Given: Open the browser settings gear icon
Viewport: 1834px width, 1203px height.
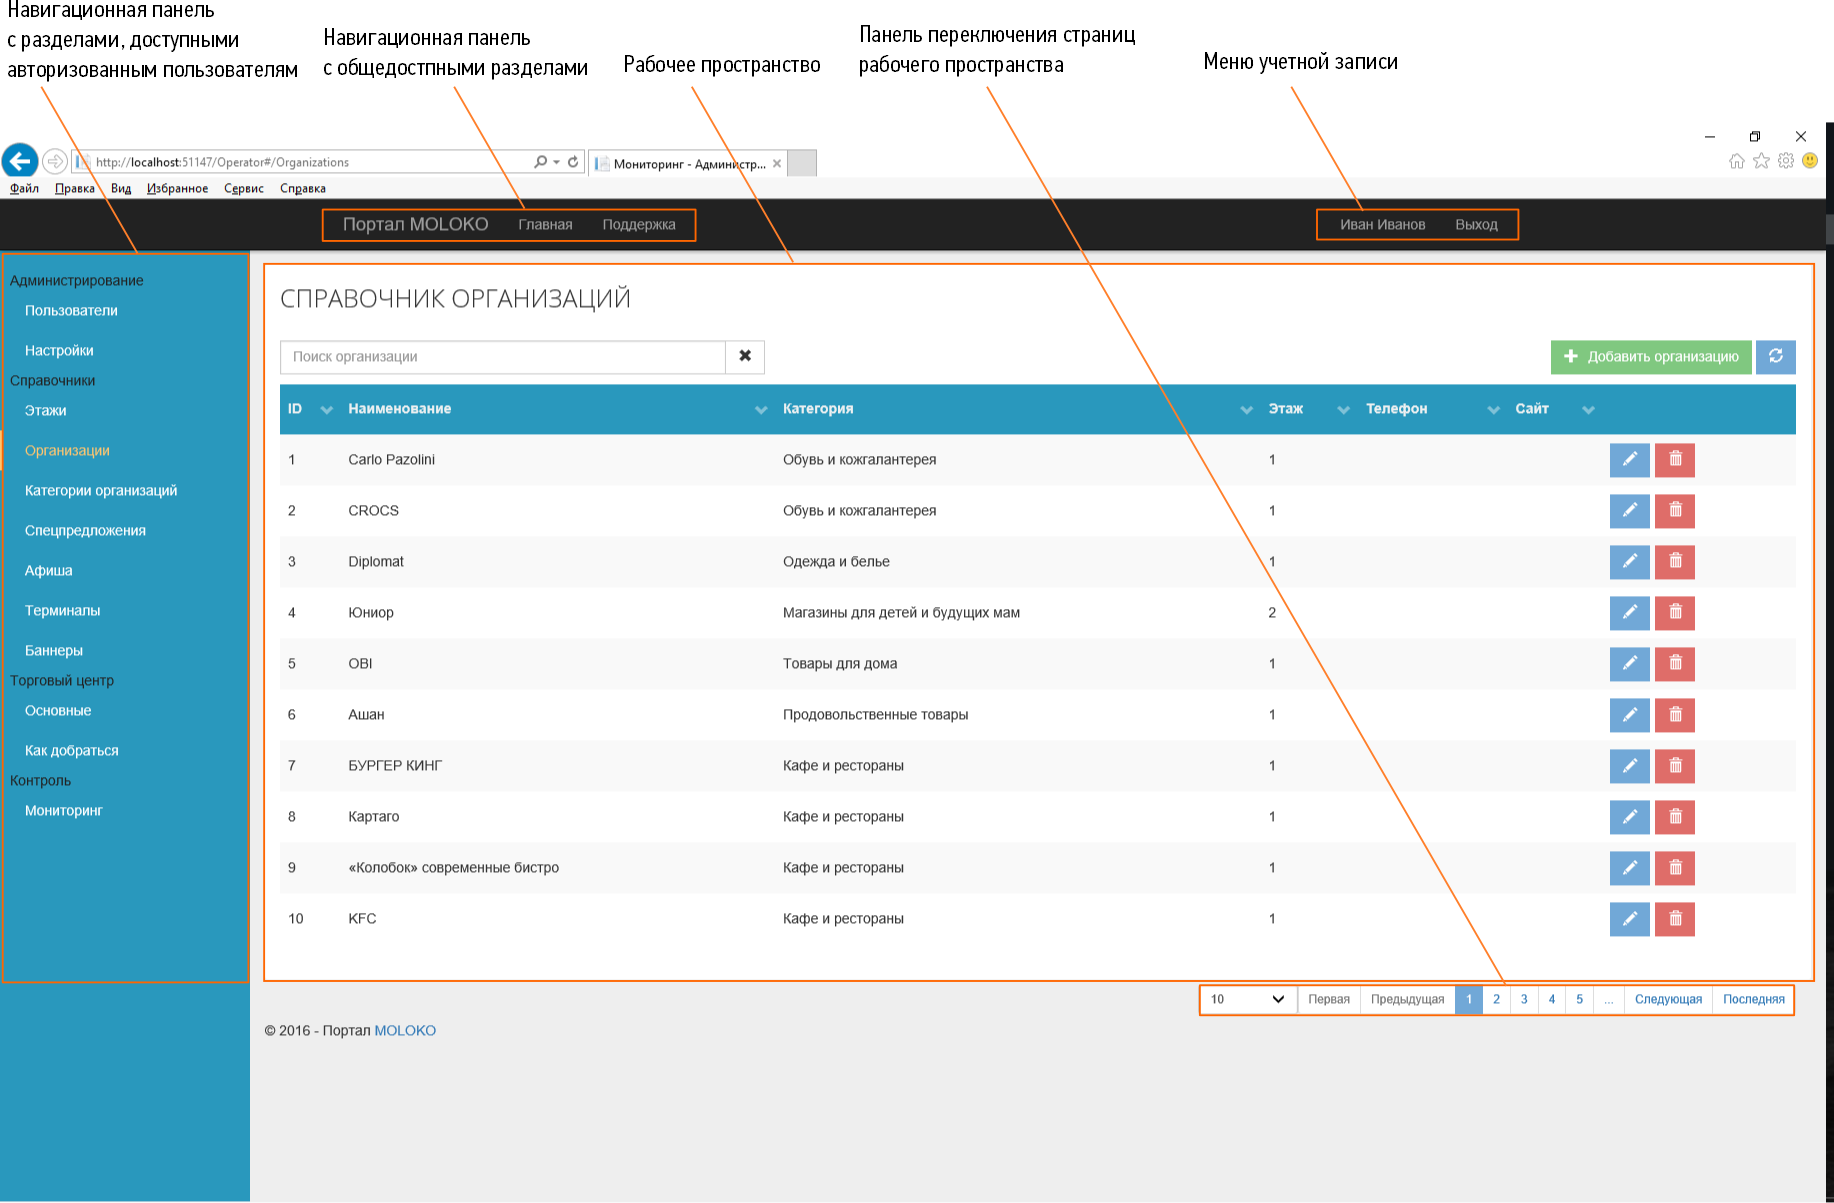Looking at the screenshot, I should click(1786, 161).
